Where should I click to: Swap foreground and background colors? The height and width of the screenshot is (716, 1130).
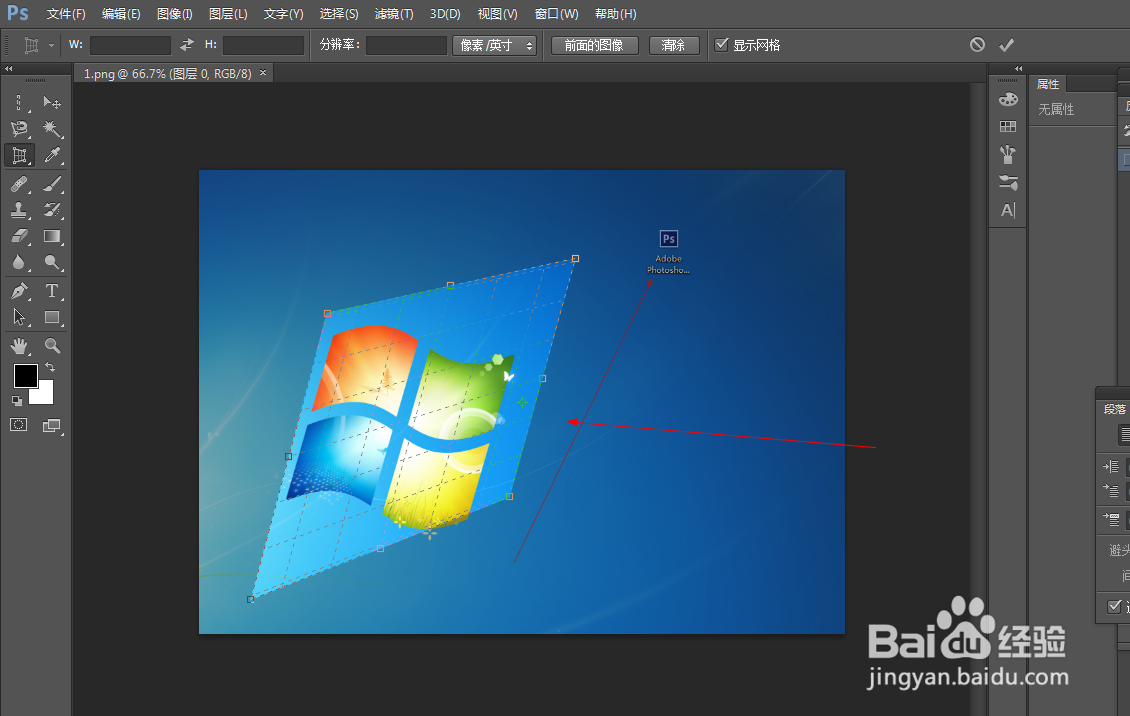pos(50,367)
